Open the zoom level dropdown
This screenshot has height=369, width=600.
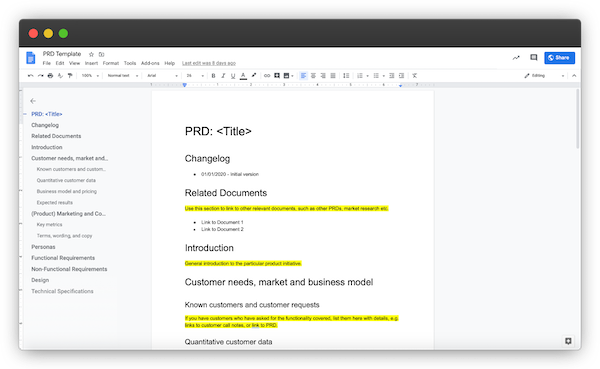pos(90,76)
